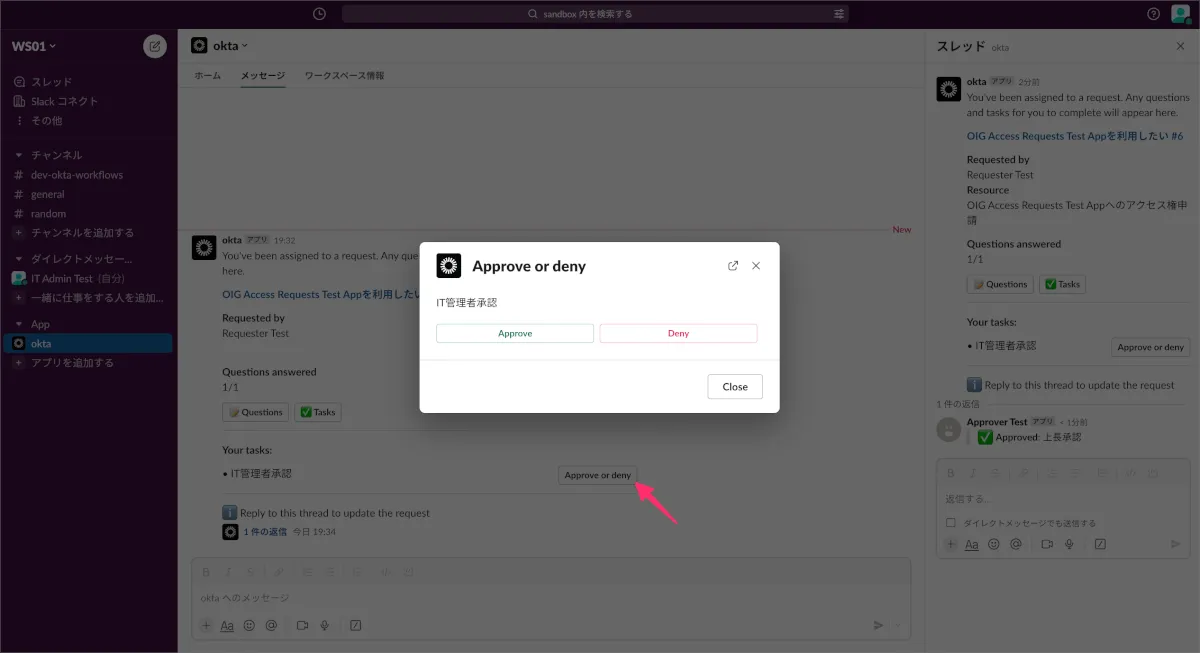Record video clip in thread reply box
Screen dimensions: 1200x653
[1047, 544]
